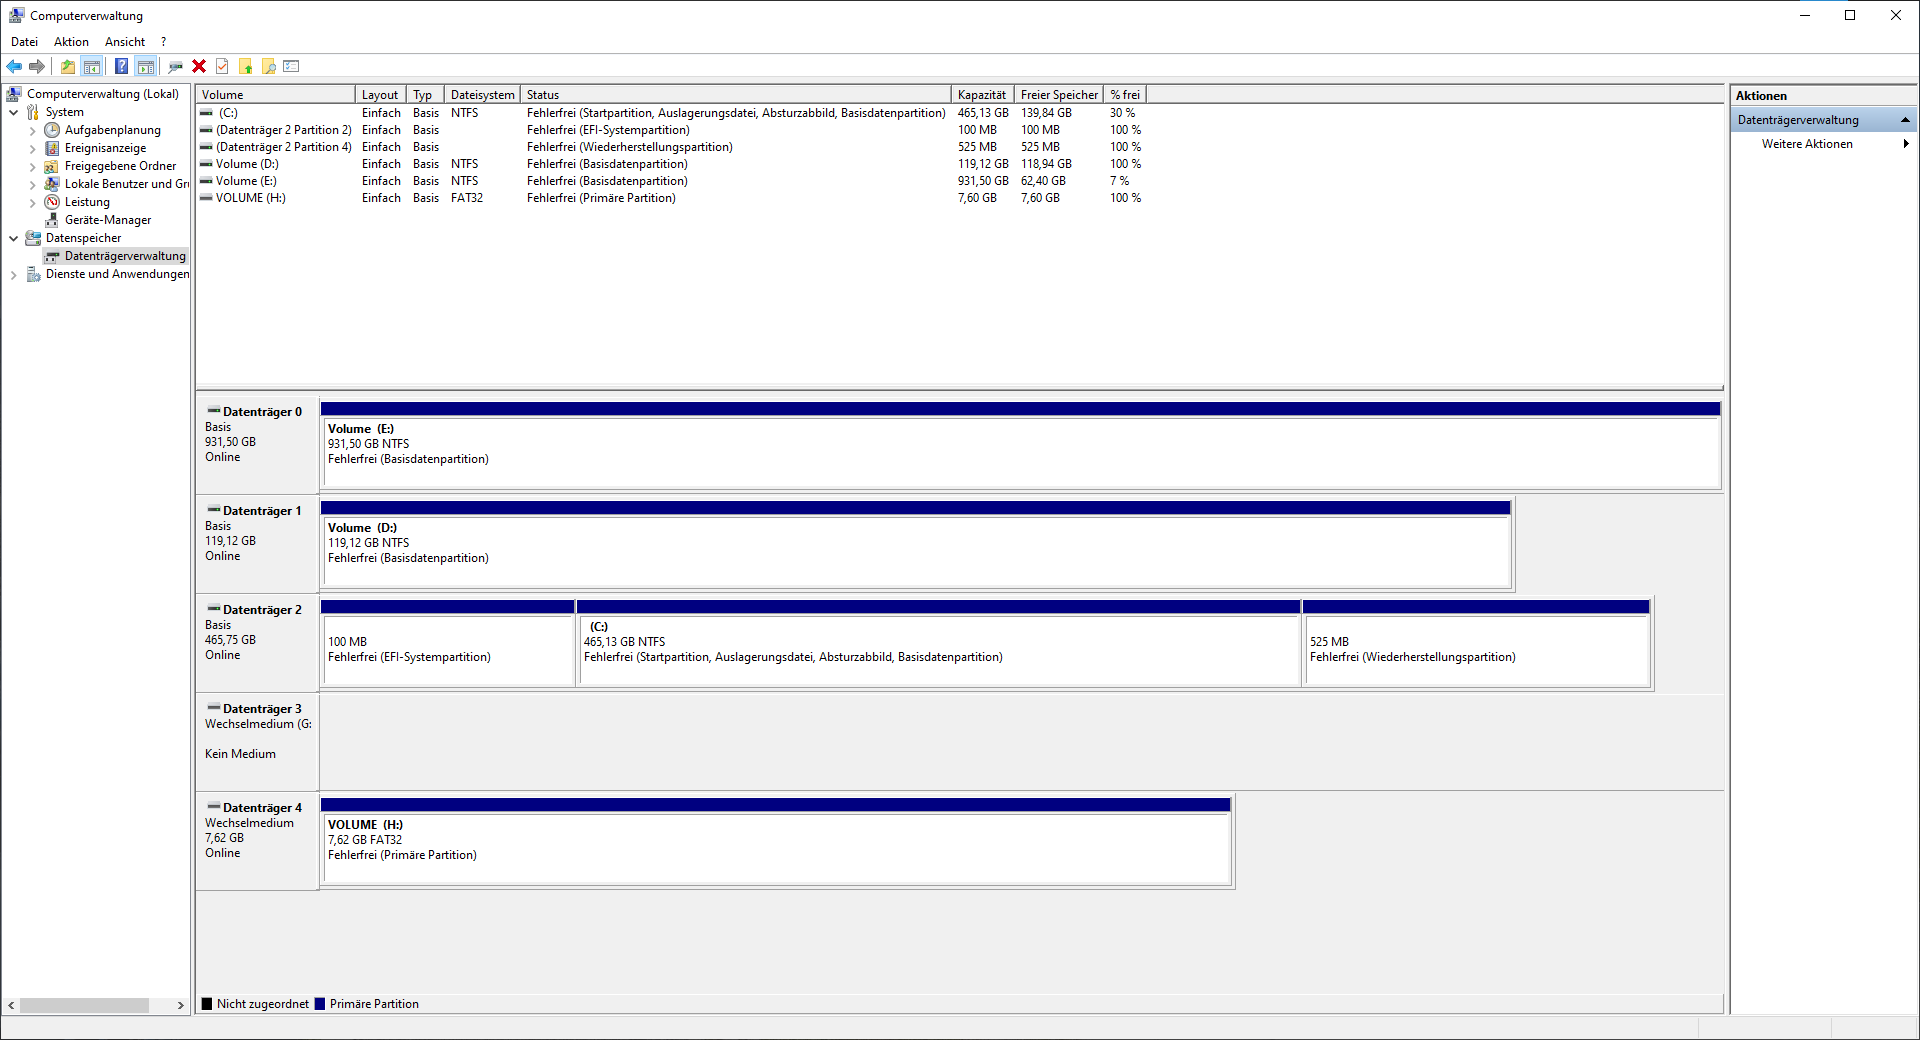Image resolution: width=1920 pixels, height=1040 pixels.
Task: Select the System tools icon in the tree
Action: click(33, 112)
